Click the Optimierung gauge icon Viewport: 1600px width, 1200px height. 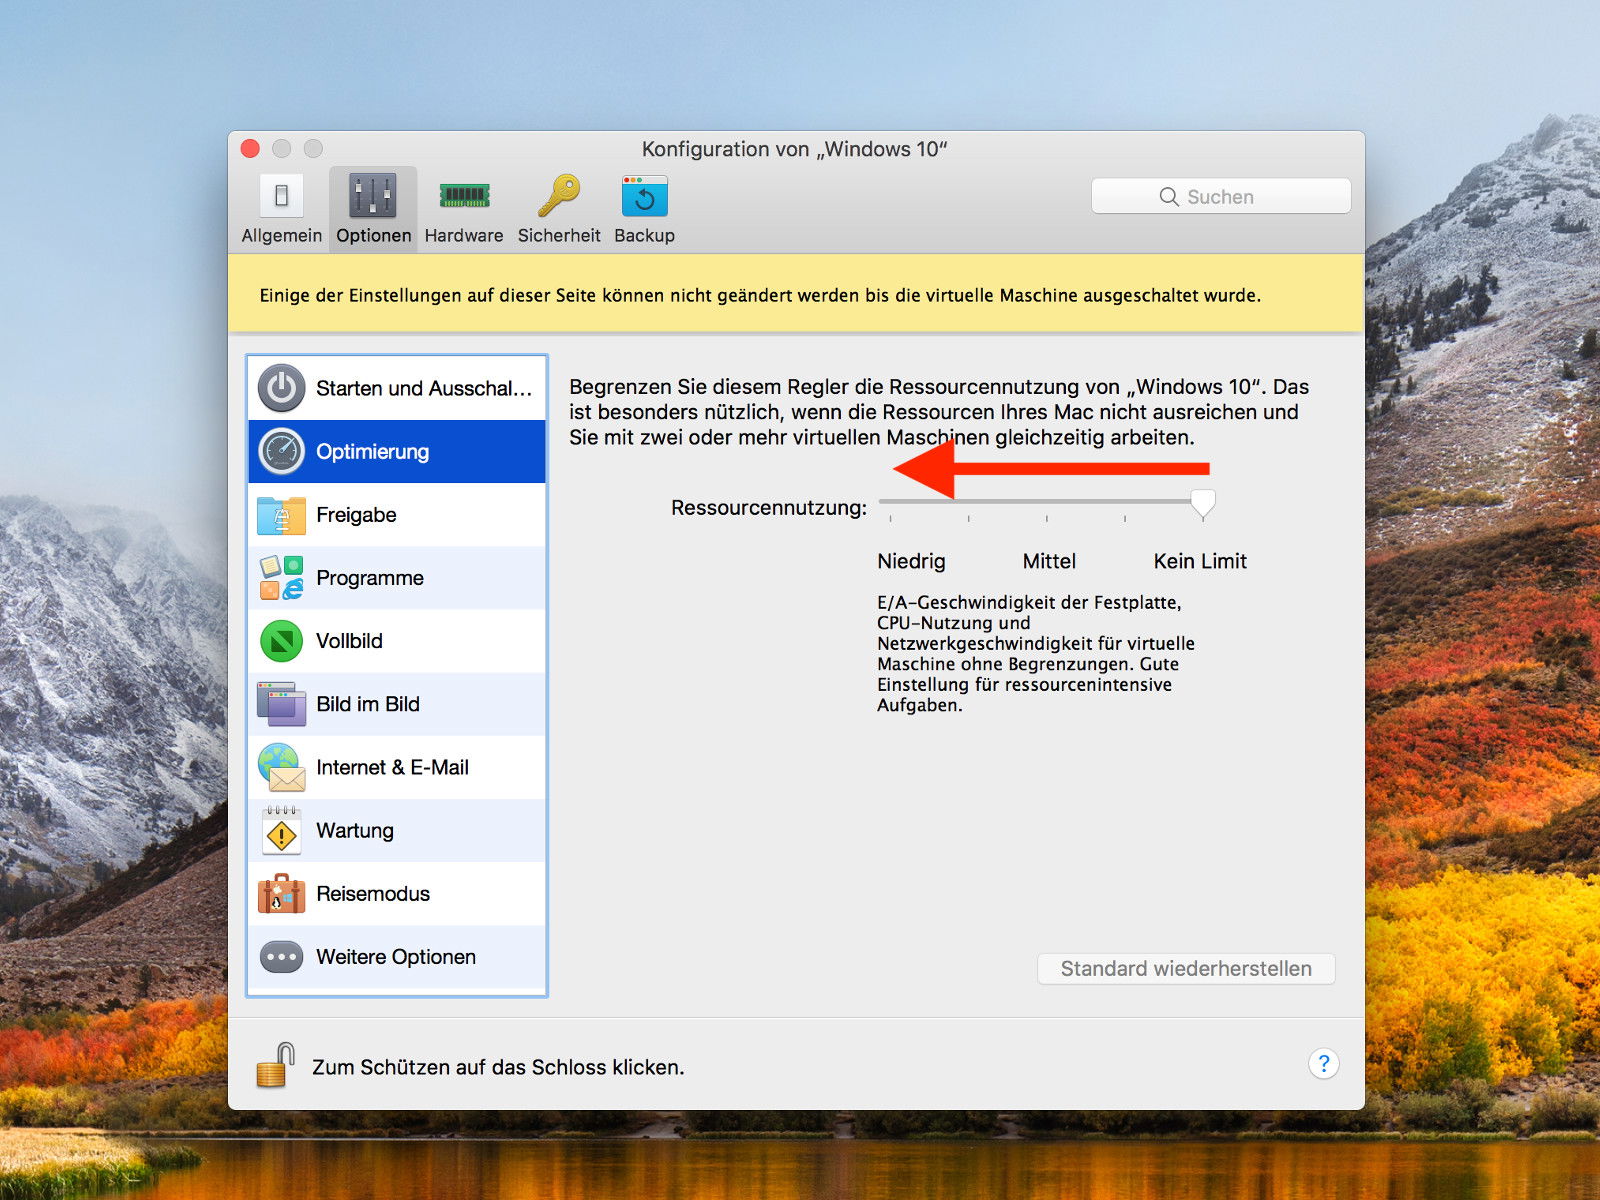(x=282, y=451)
